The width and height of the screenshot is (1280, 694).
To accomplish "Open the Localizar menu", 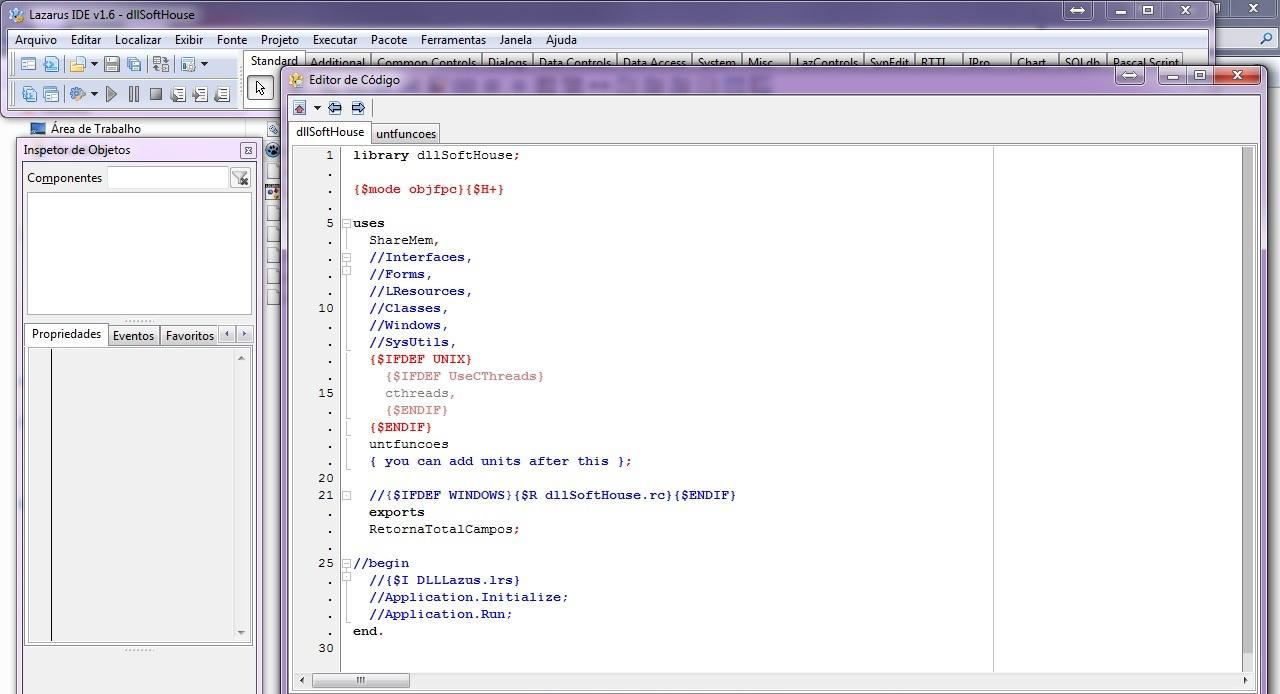I will (x=138, y=40).
